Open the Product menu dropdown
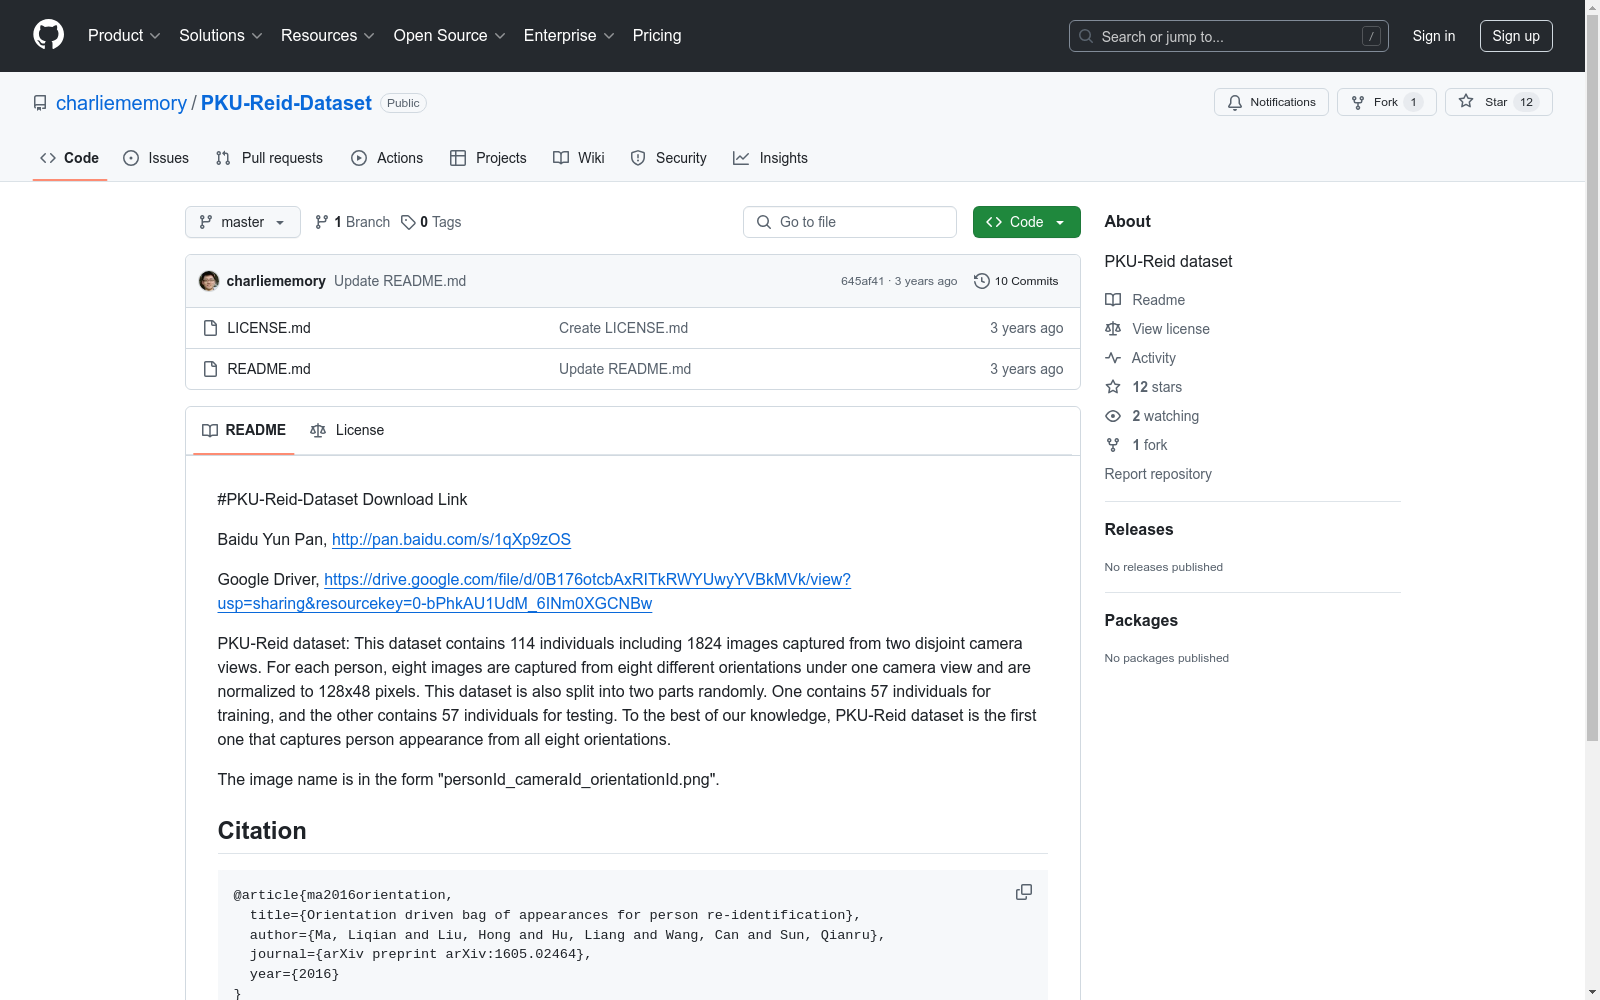1600x1000 pixels. tap(124, 35)
